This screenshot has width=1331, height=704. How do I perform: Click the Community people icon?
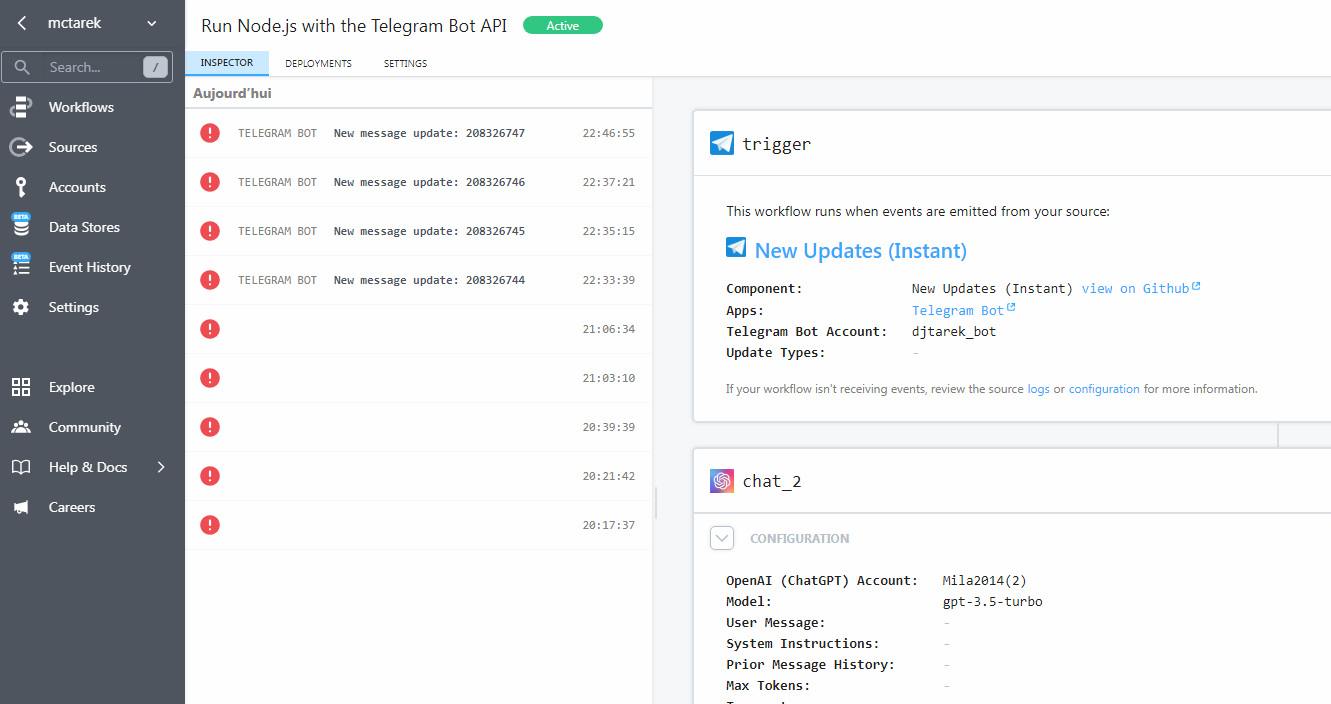pos(21,427)
